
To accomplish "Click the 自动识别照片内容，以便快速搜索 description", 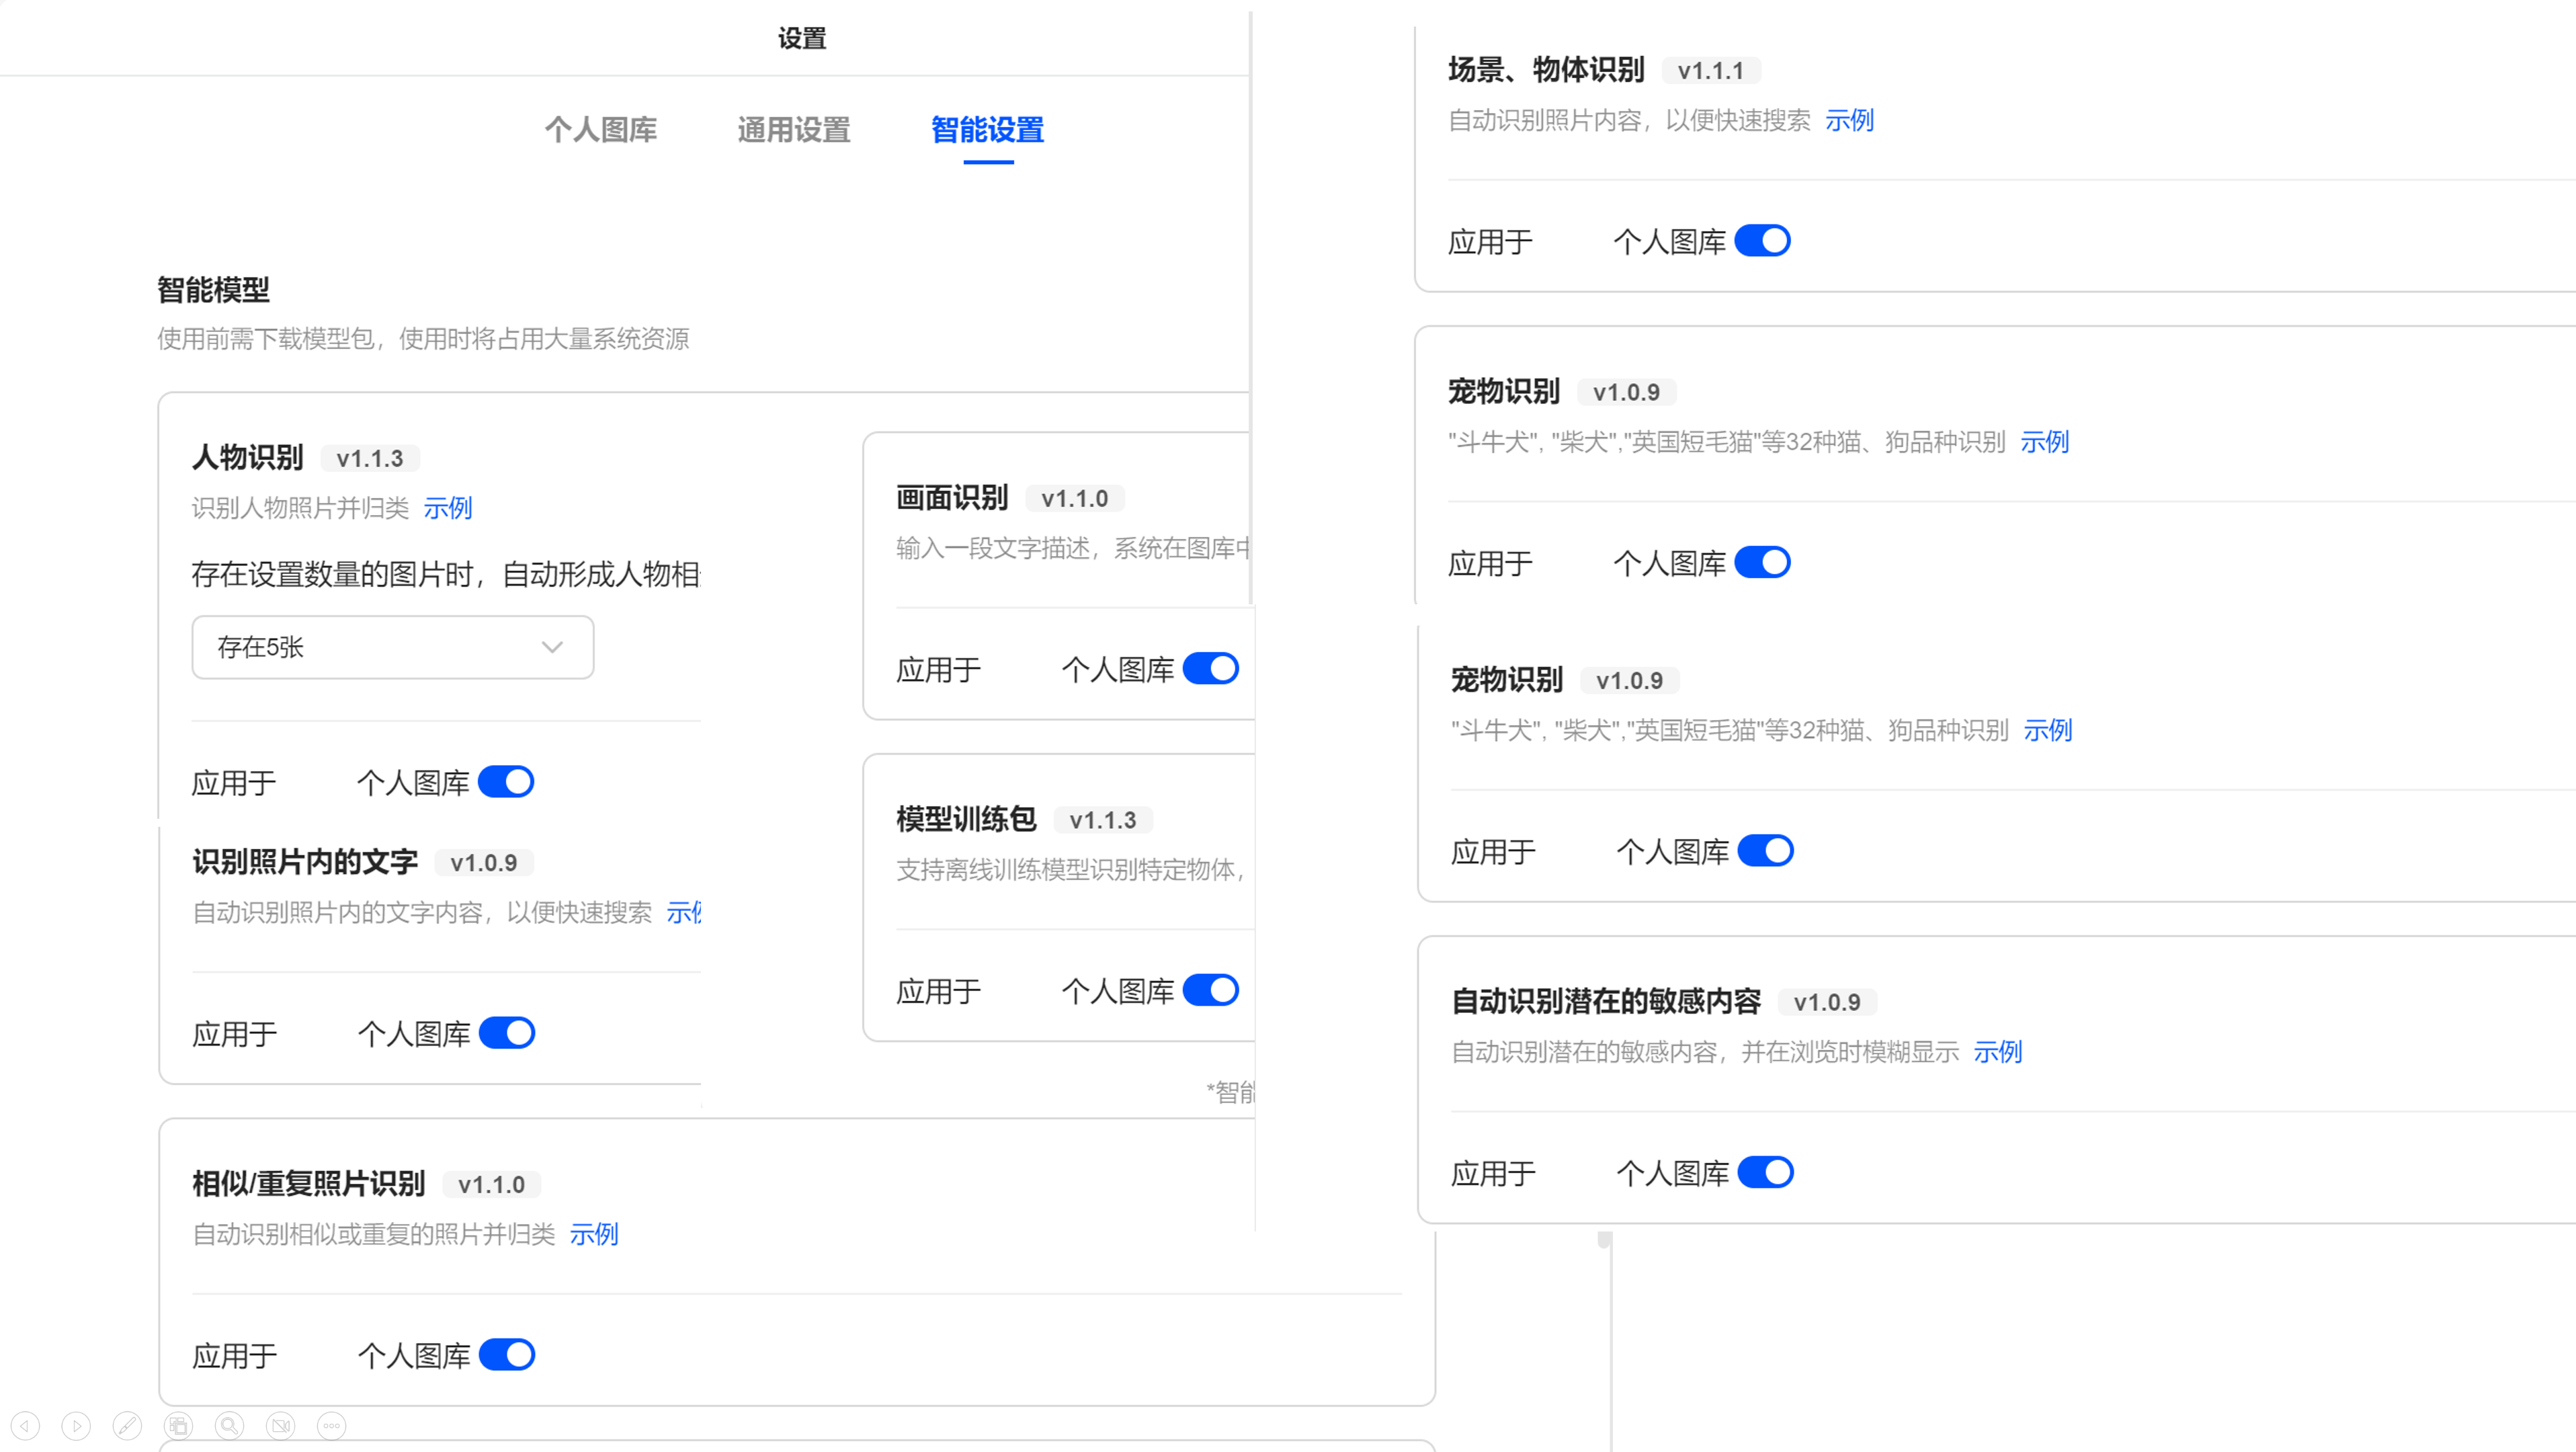I will pyautogui.click(x=1630, y=120).
